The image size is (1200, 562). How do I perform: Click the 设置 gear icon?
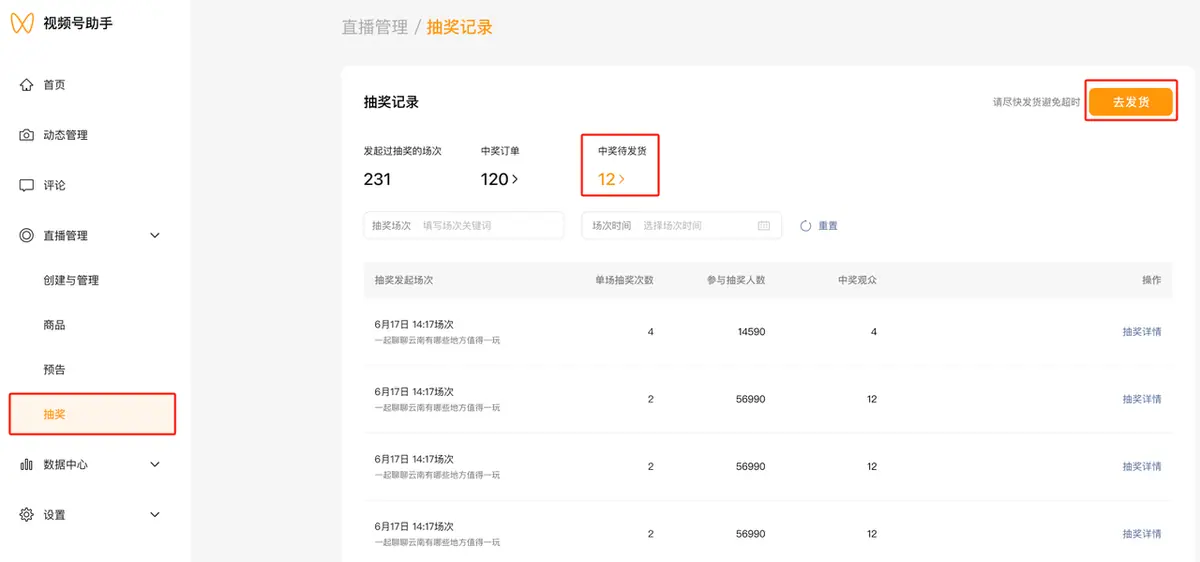click(x=27, y=514)
